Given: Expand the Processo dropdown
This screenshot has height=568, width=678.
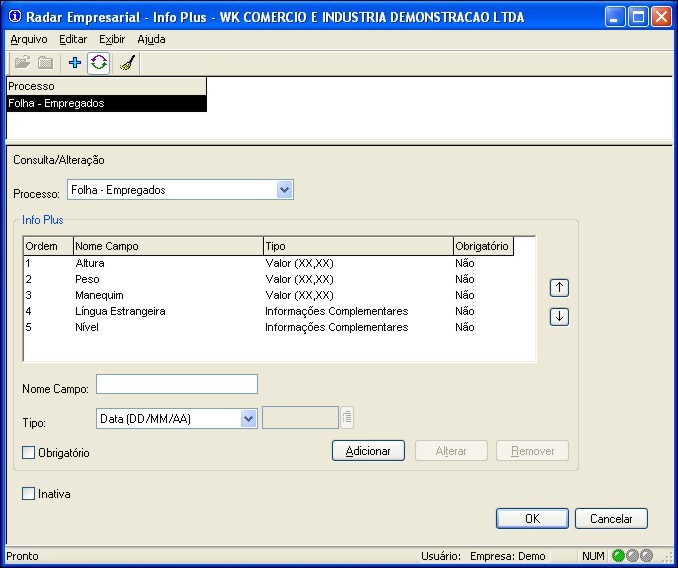Looking at the screenshot, I should [284, 190].
